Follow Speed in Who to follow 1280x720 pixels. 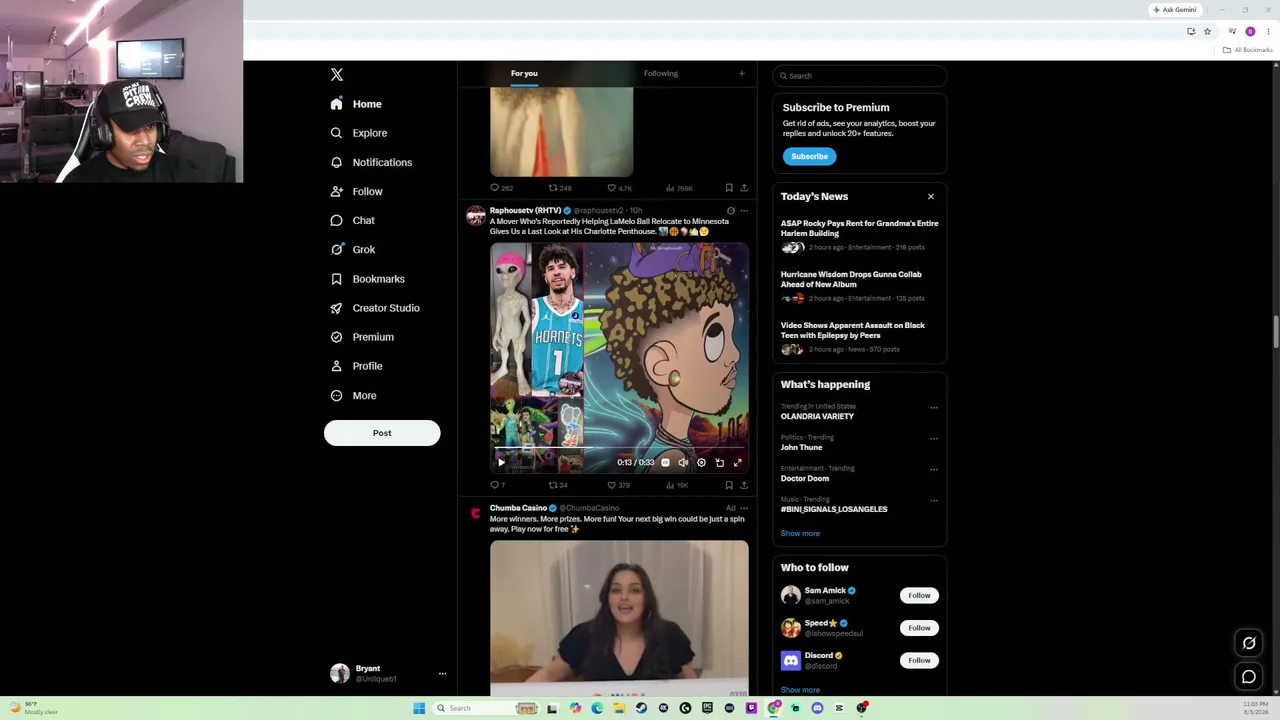pos(919,628)
